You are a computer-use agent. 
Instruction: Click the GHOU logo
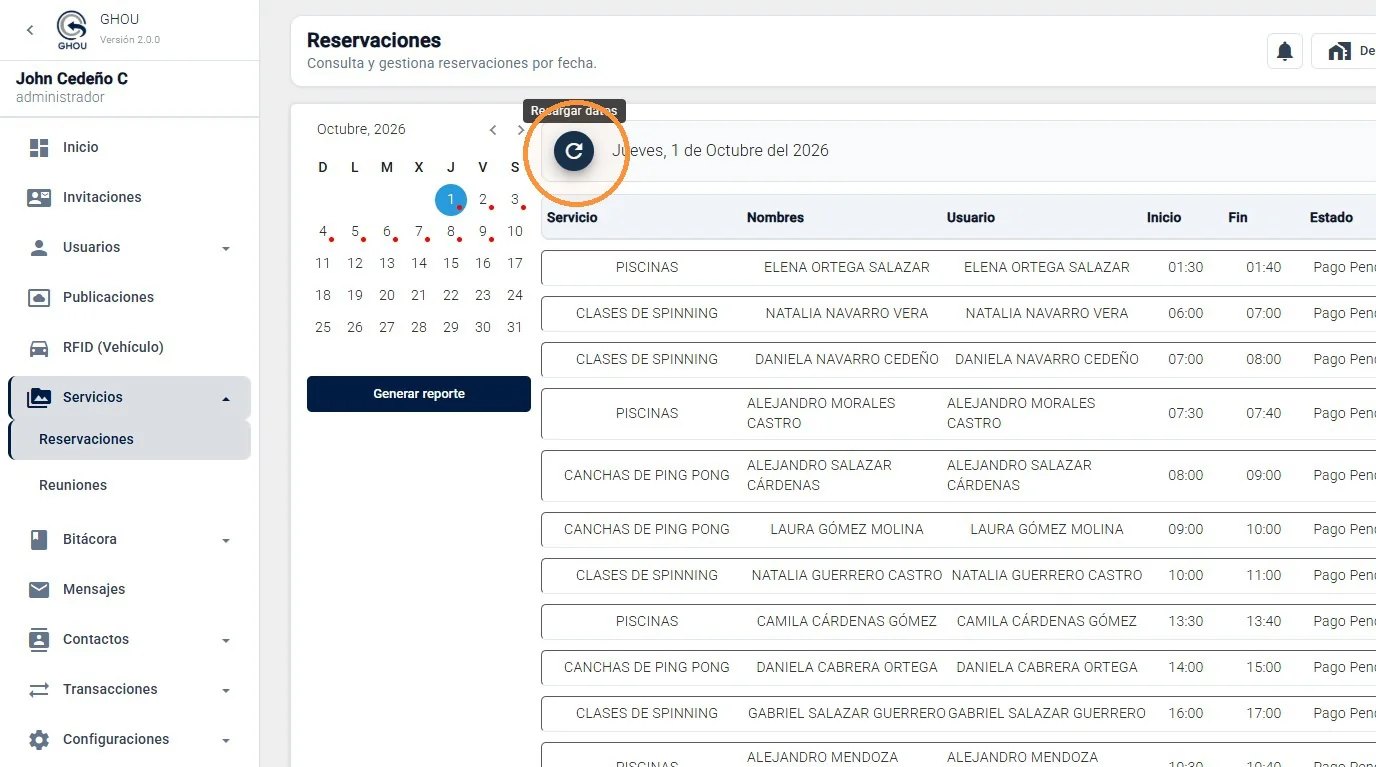[x=72, y=30]
